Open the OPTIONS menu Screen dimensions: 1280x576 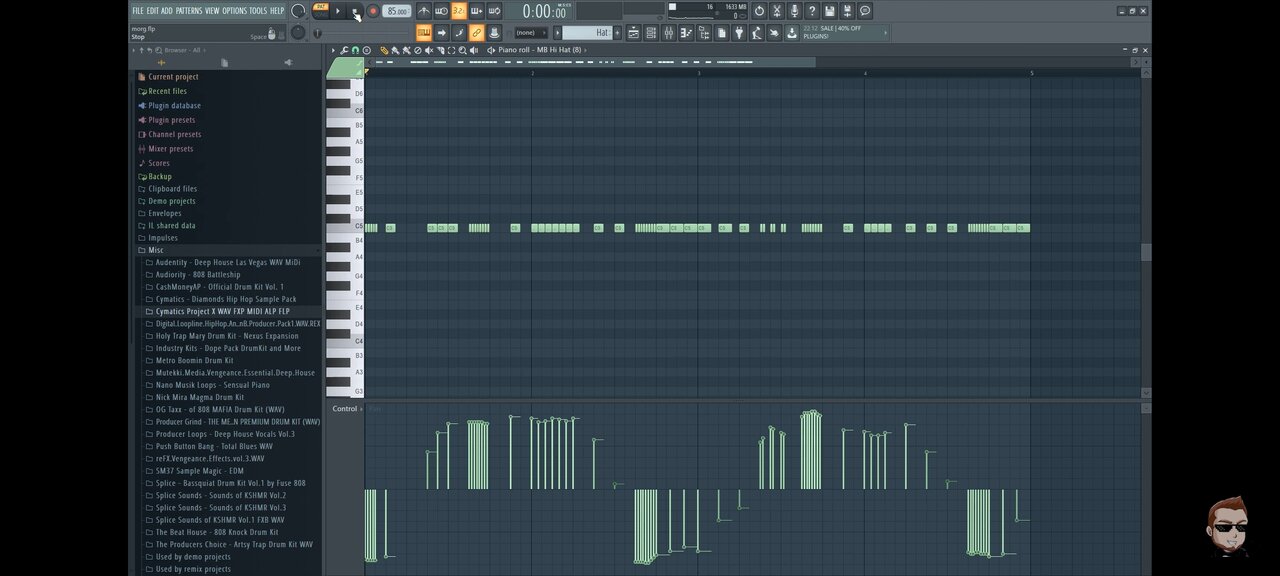[x=234, y=11]
